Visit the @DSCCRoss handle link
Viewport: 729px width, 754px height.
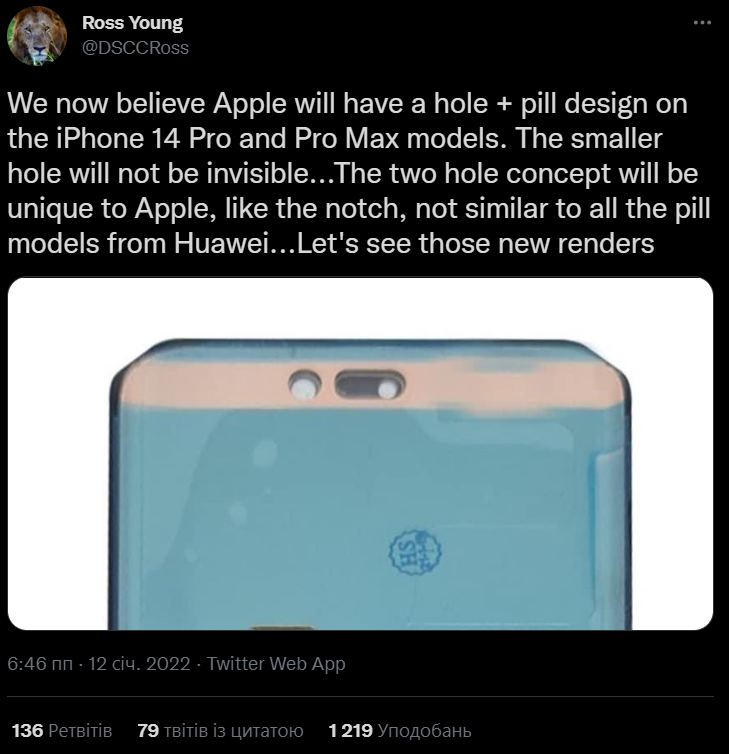point(135,48)
